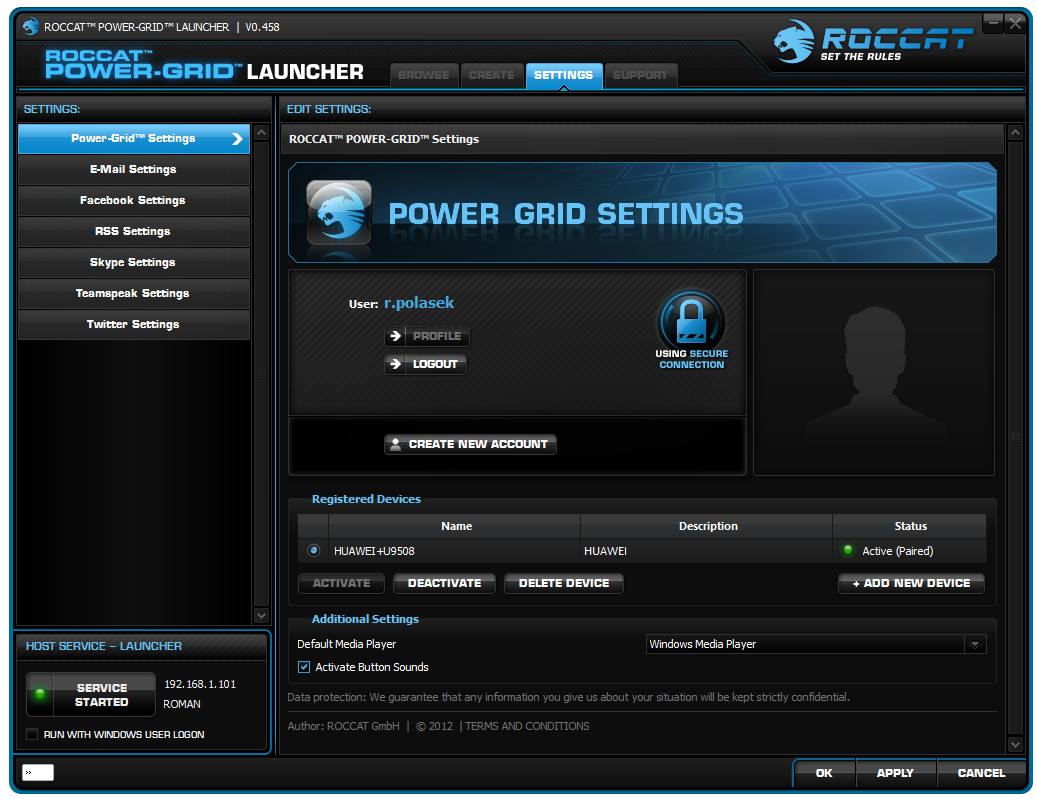Click the ROCCAT app icon in title bar

coord(30,26)
